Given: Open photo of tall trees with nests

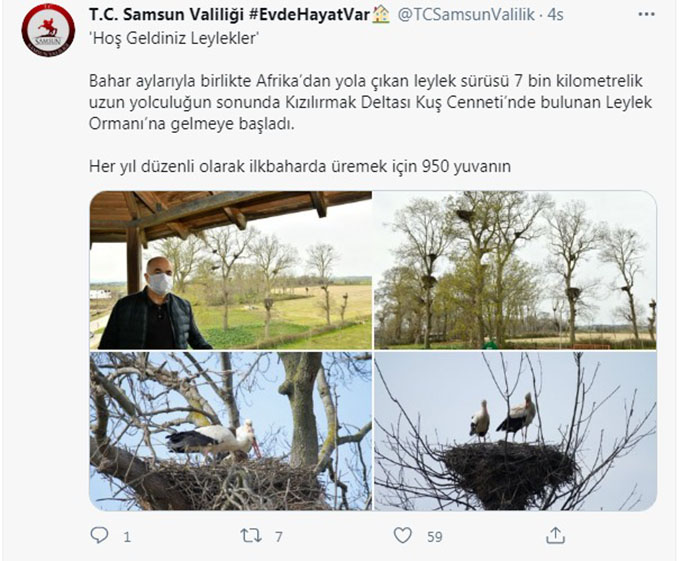Looking at the screenshot, I should coord(515,270).
